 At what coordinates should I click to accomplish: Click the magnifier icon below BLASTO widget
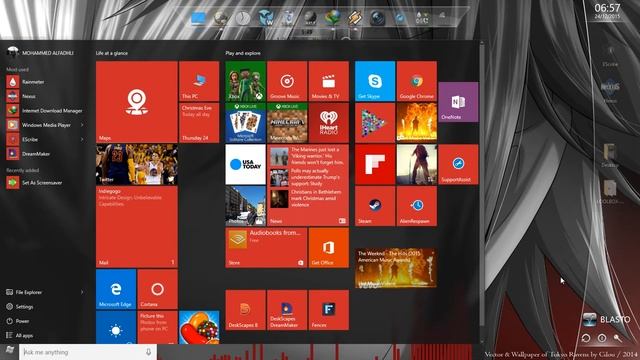[x=617, y=338]
